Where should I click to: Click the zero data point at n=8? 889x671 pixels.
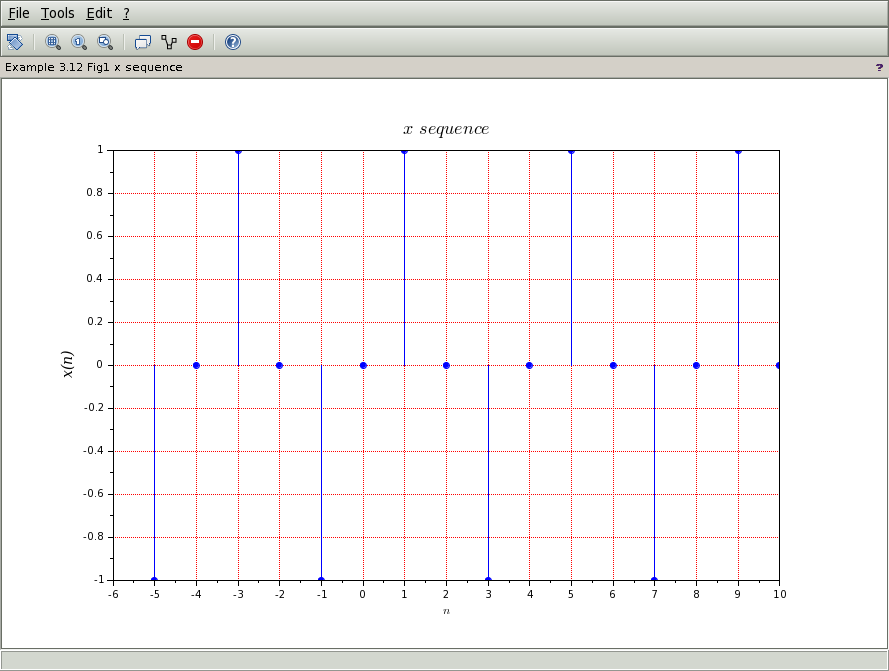tap(696, 365)
